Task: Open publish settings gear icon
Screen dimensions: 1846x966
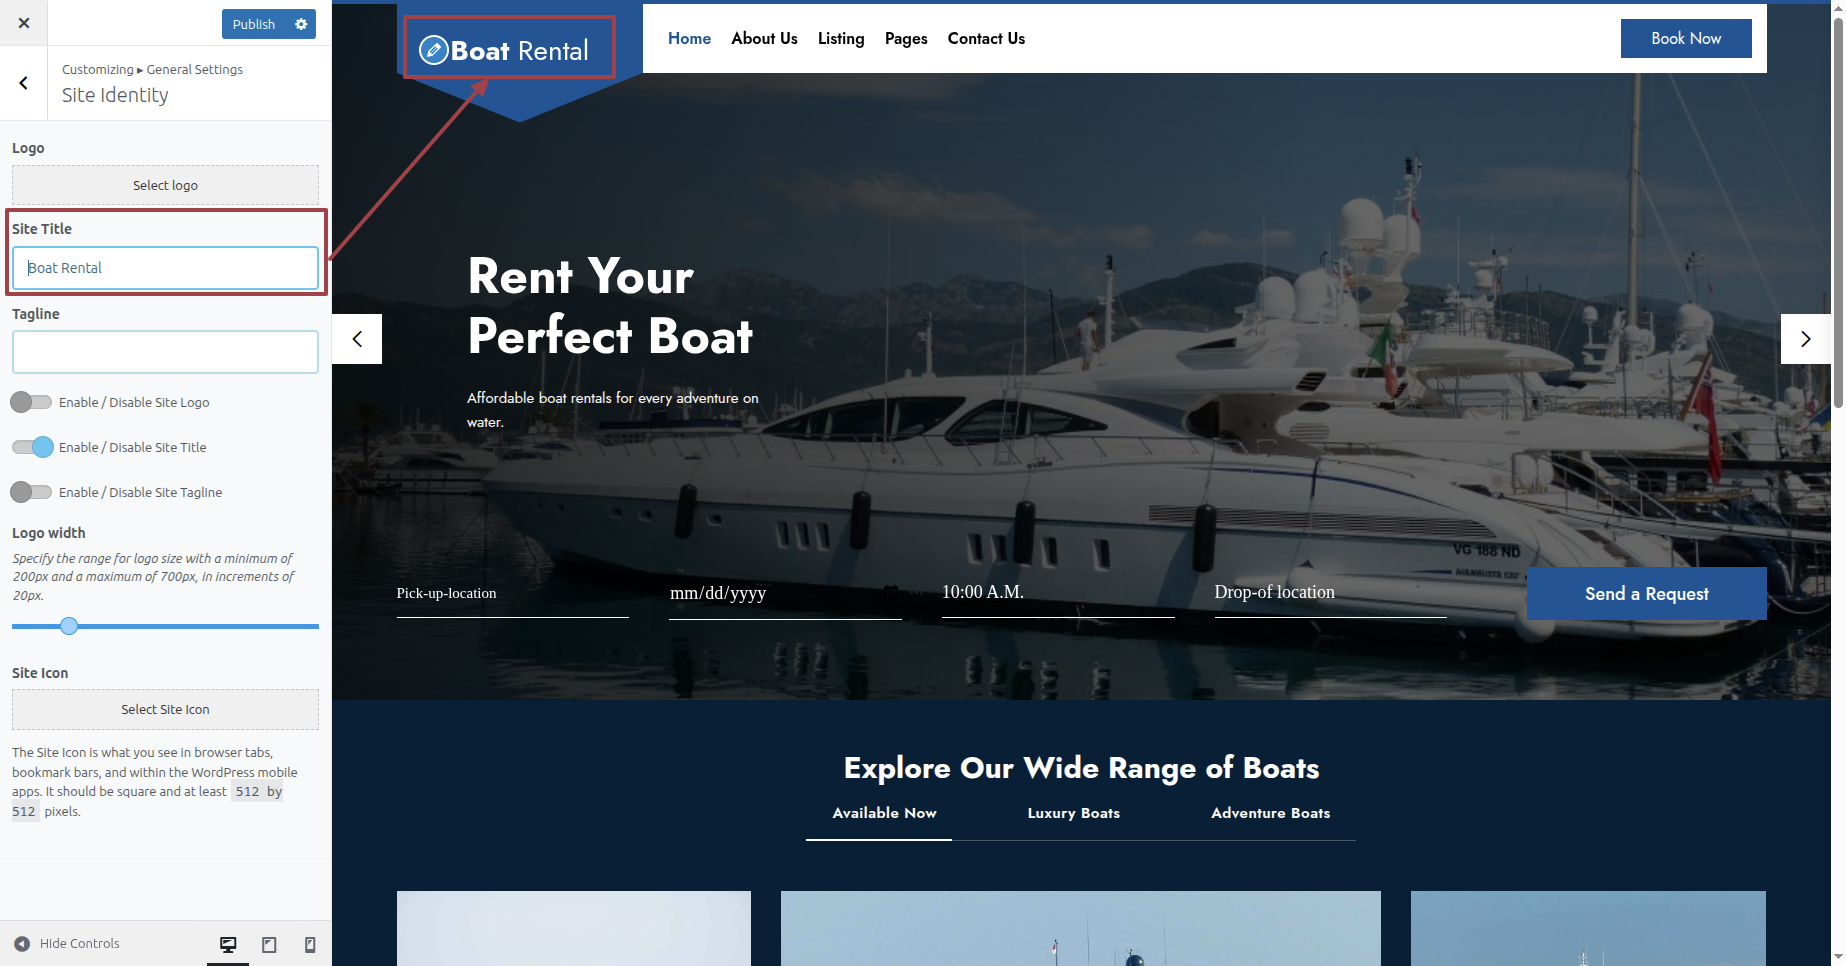Action: [x=301, y=24]
